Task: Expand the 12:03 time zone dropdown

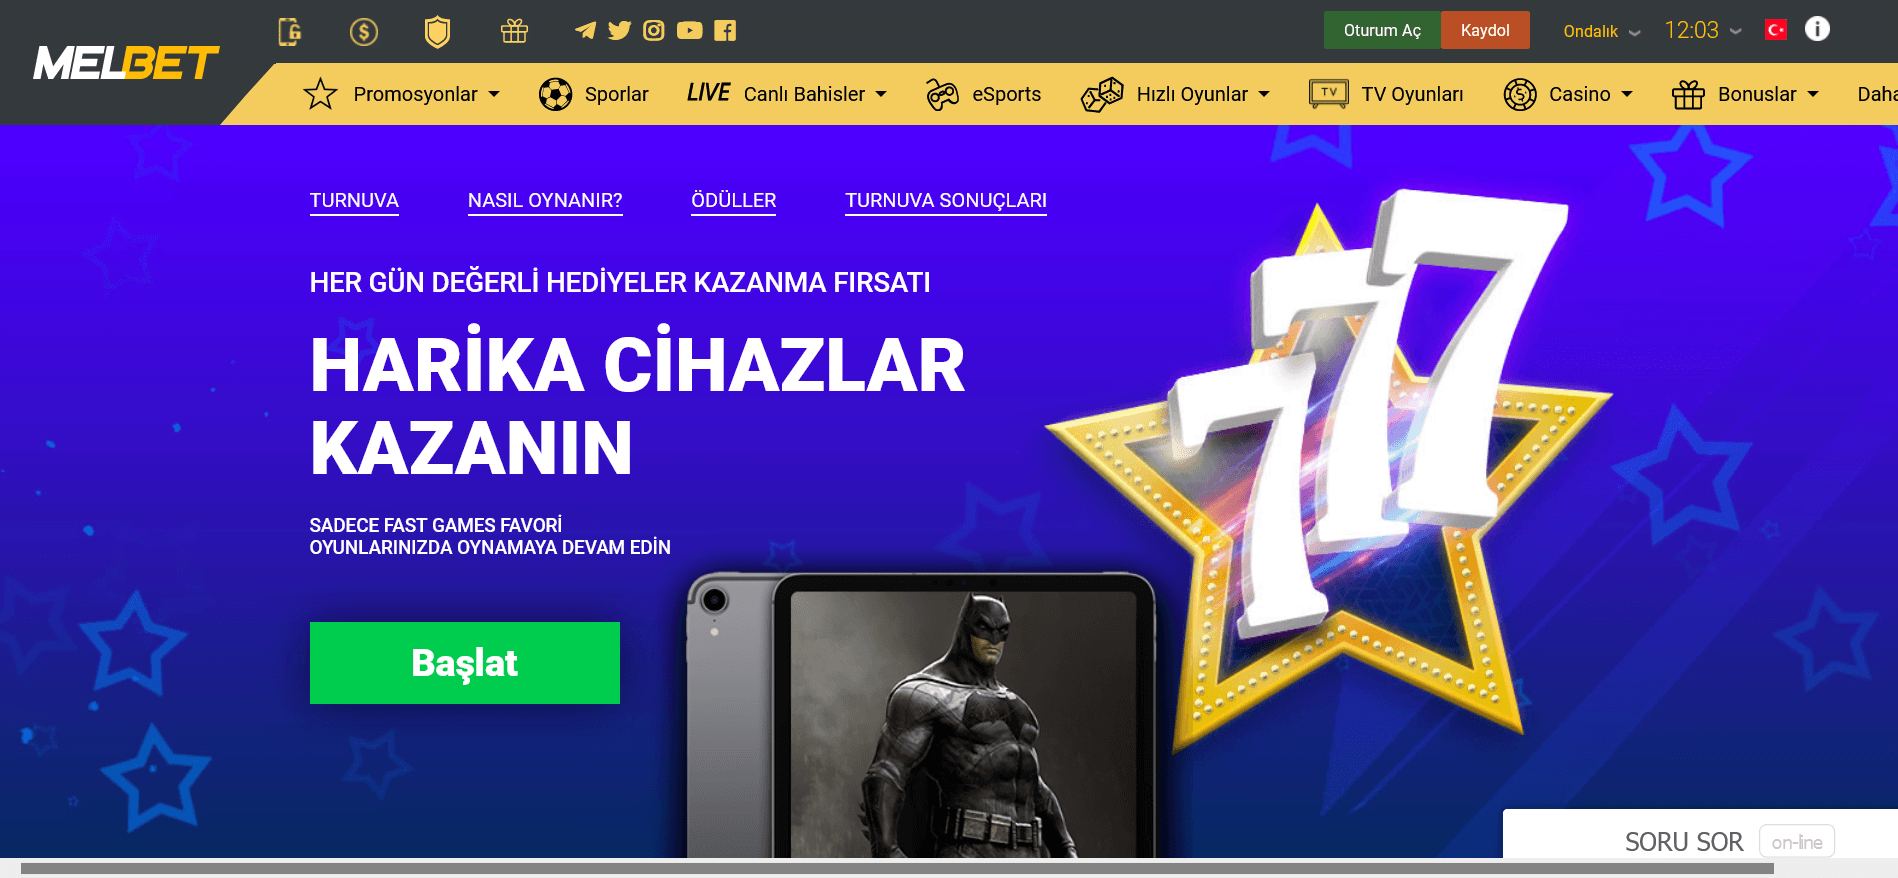Action: [1703, 30]
